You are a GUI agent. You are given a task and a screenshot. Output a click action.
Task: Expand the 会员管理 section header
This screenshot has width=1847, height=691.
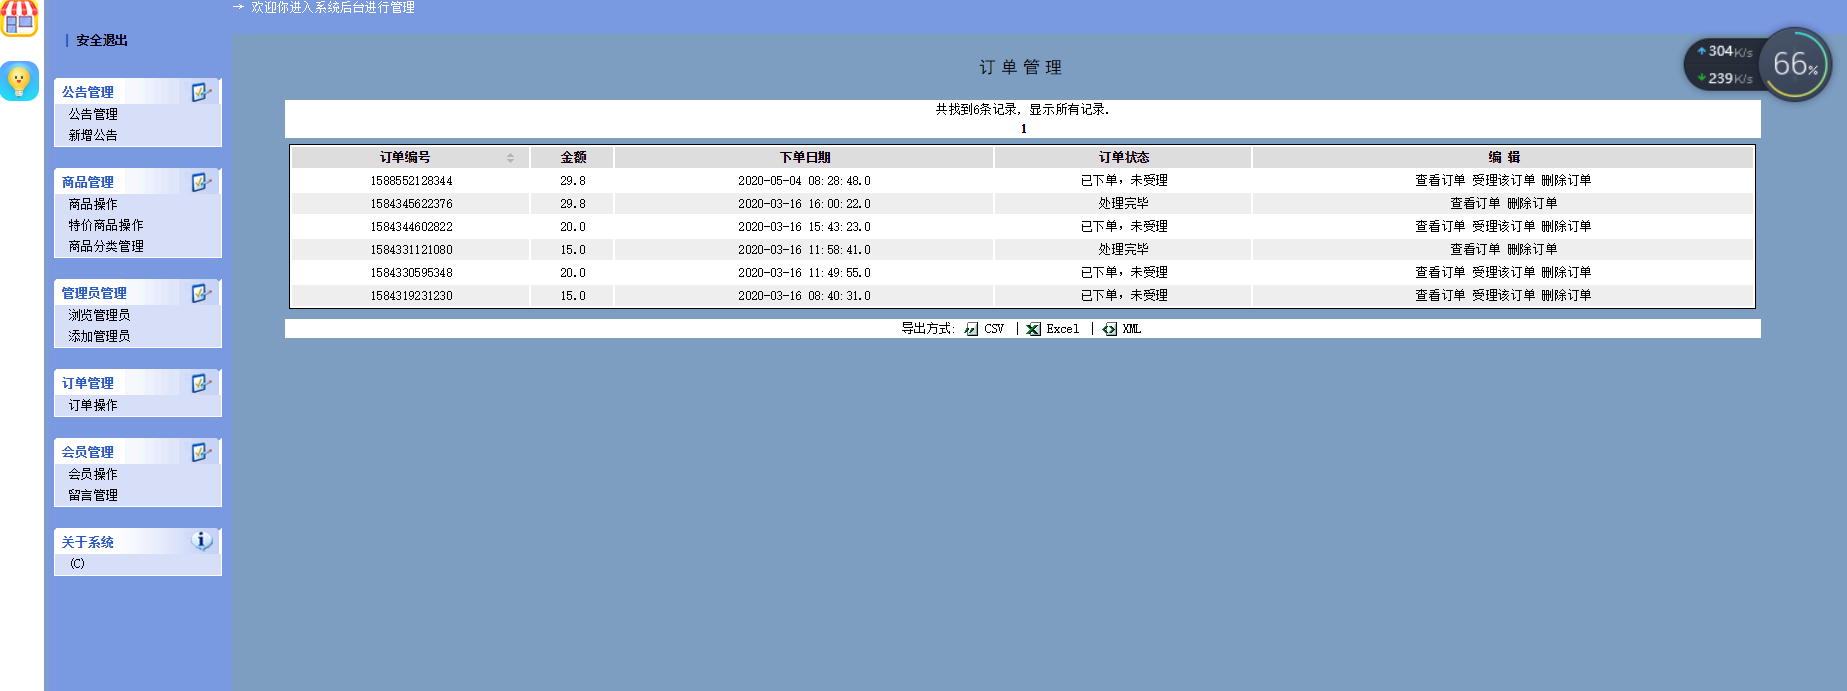pyautogui.click(x=88, y=452)
